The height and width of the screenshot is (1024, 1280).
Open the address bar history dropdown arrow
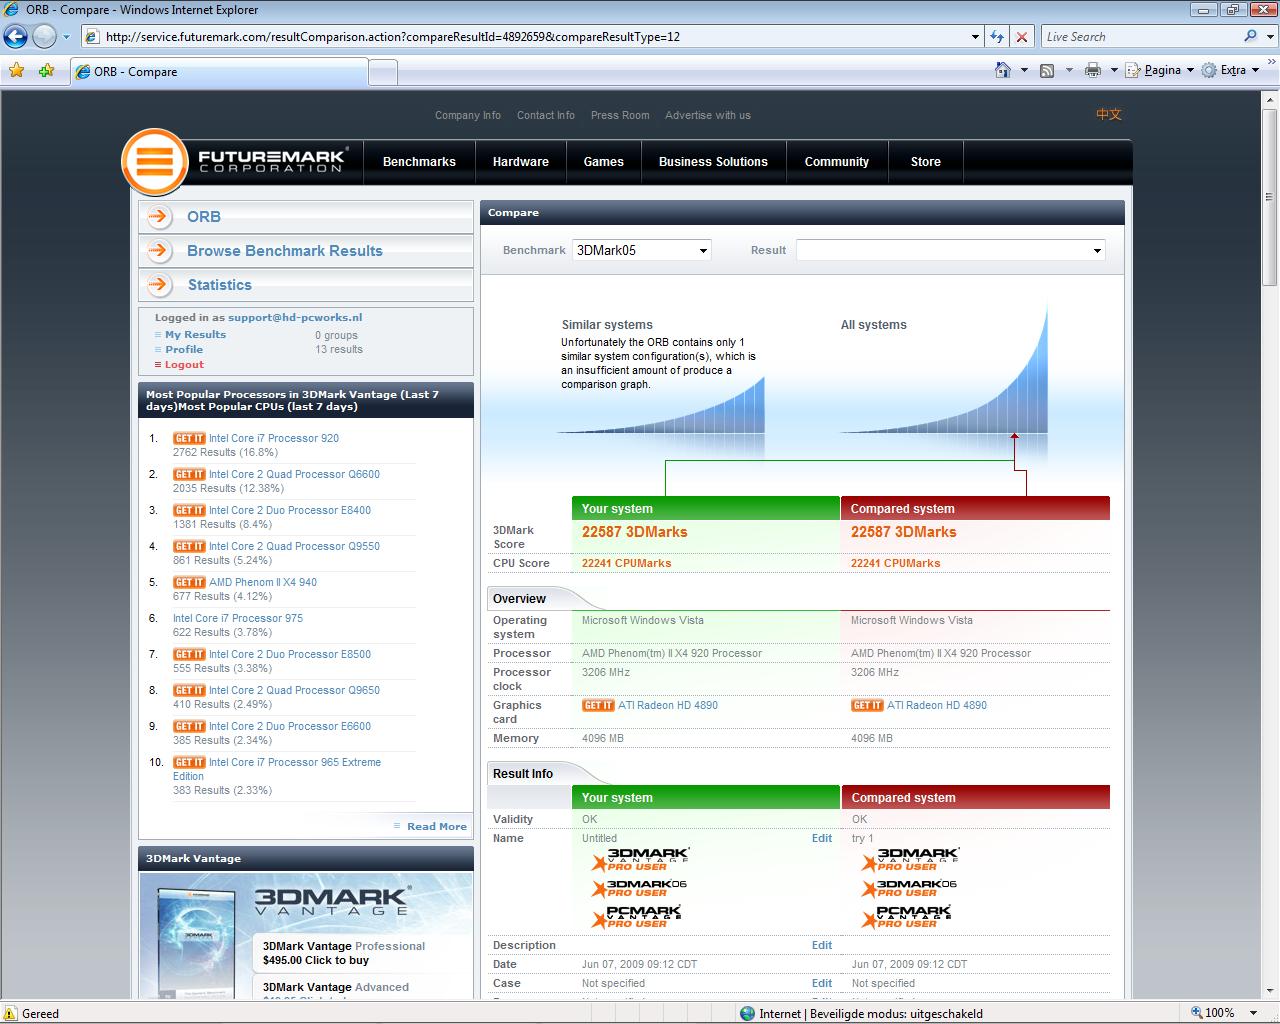[x=975, y=37]
